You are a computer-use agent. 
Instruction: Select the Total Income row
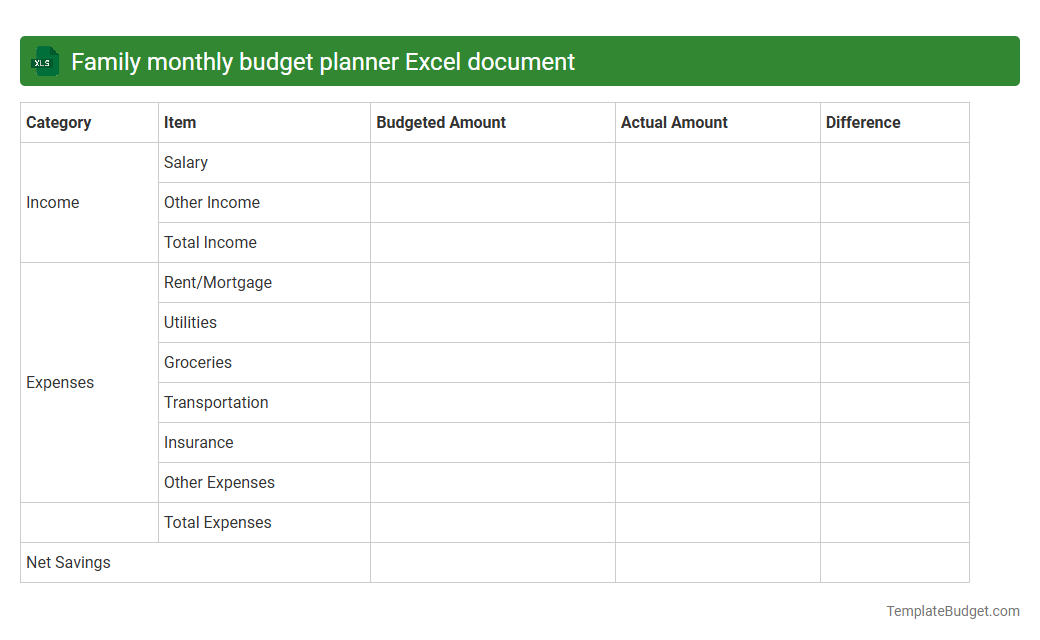click(210, 242)
